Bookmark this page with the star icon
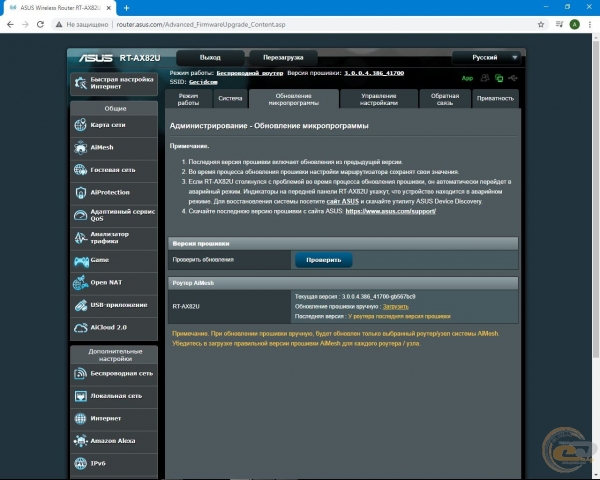Image resolution: width=600 pixels, height=480 pixels. [541, 24]
